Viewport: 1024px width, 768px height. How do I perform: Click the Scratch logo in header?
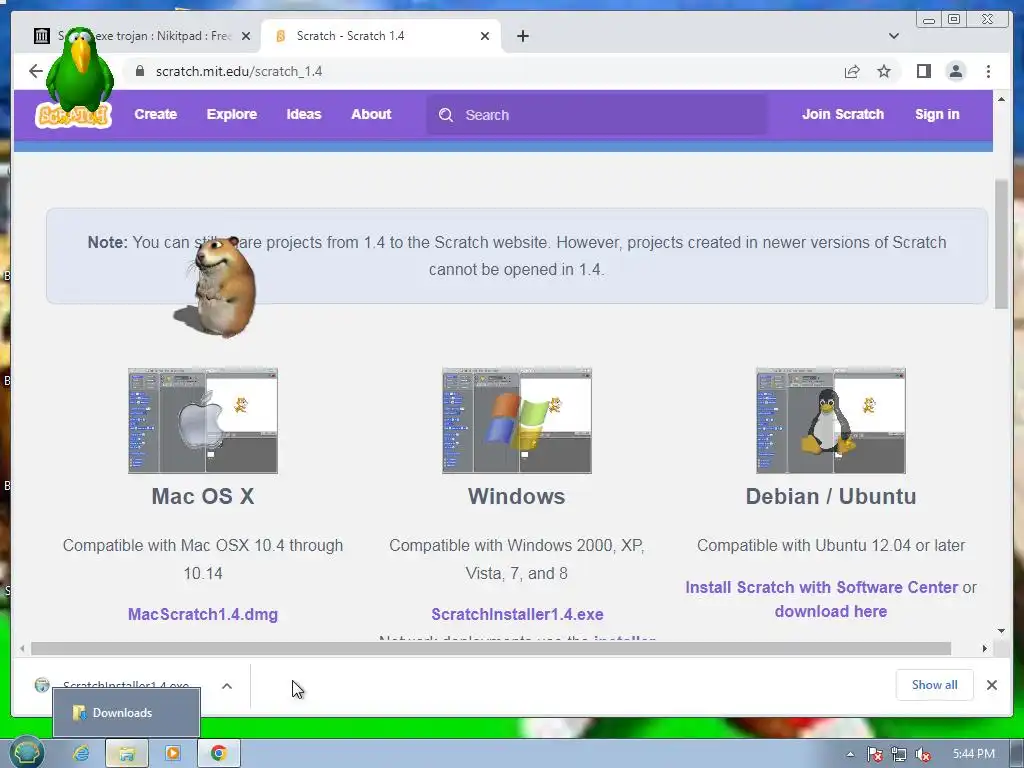pyautogui.click(x=73, y=115)
